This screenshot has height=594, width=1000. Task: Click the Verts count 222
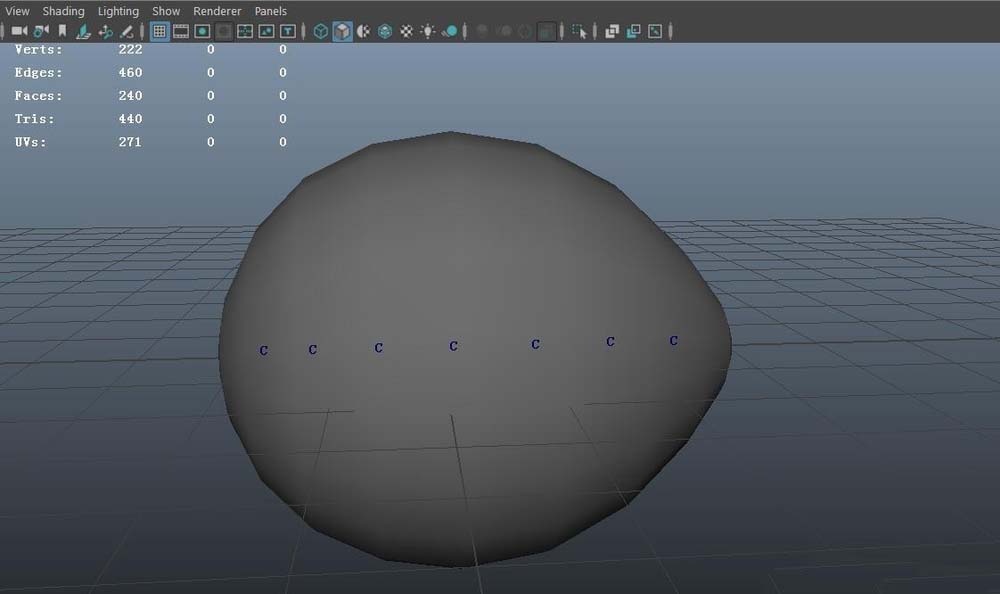[130, 49]
